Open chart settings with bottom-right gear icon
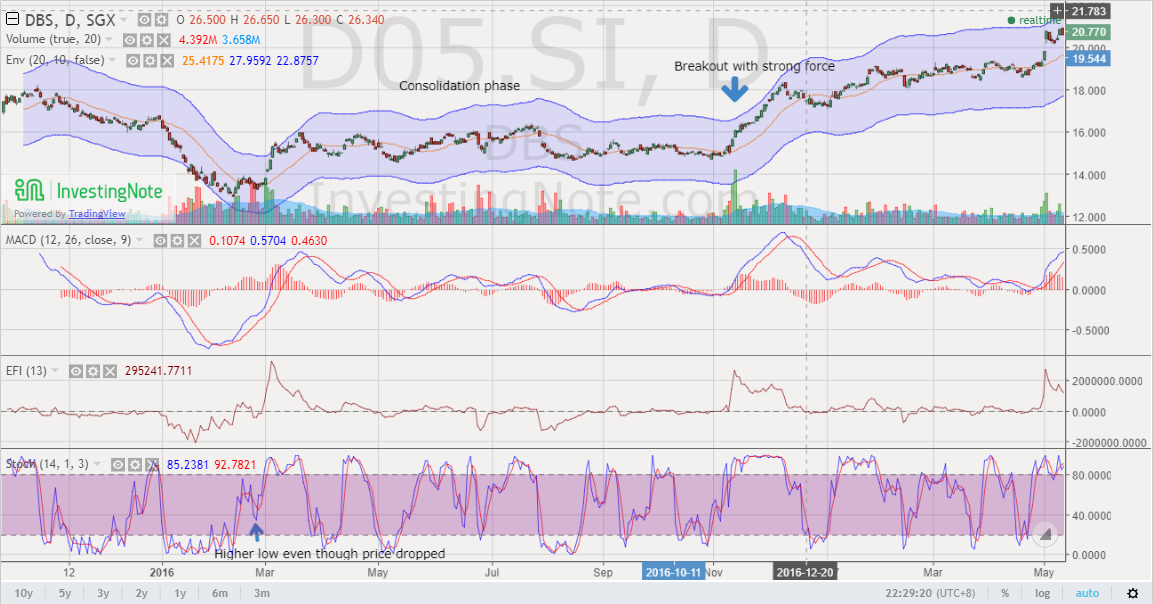Viewport: 1153px width, 604px height. pos(1133,593)
